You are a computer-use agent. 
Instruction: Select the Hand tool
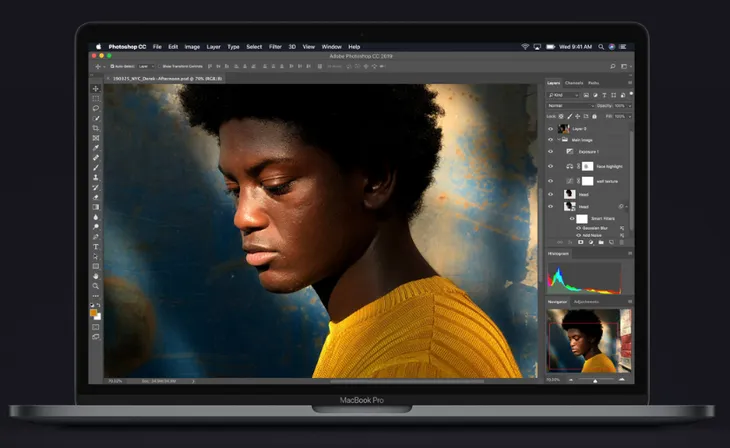96,276
